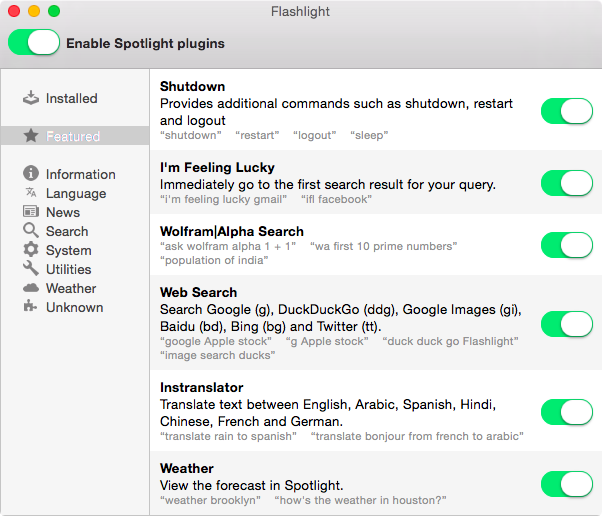Turn off the Shutdown plugin toggle
This screenshot has height=516, width=602.
click(x=567, y=111)
